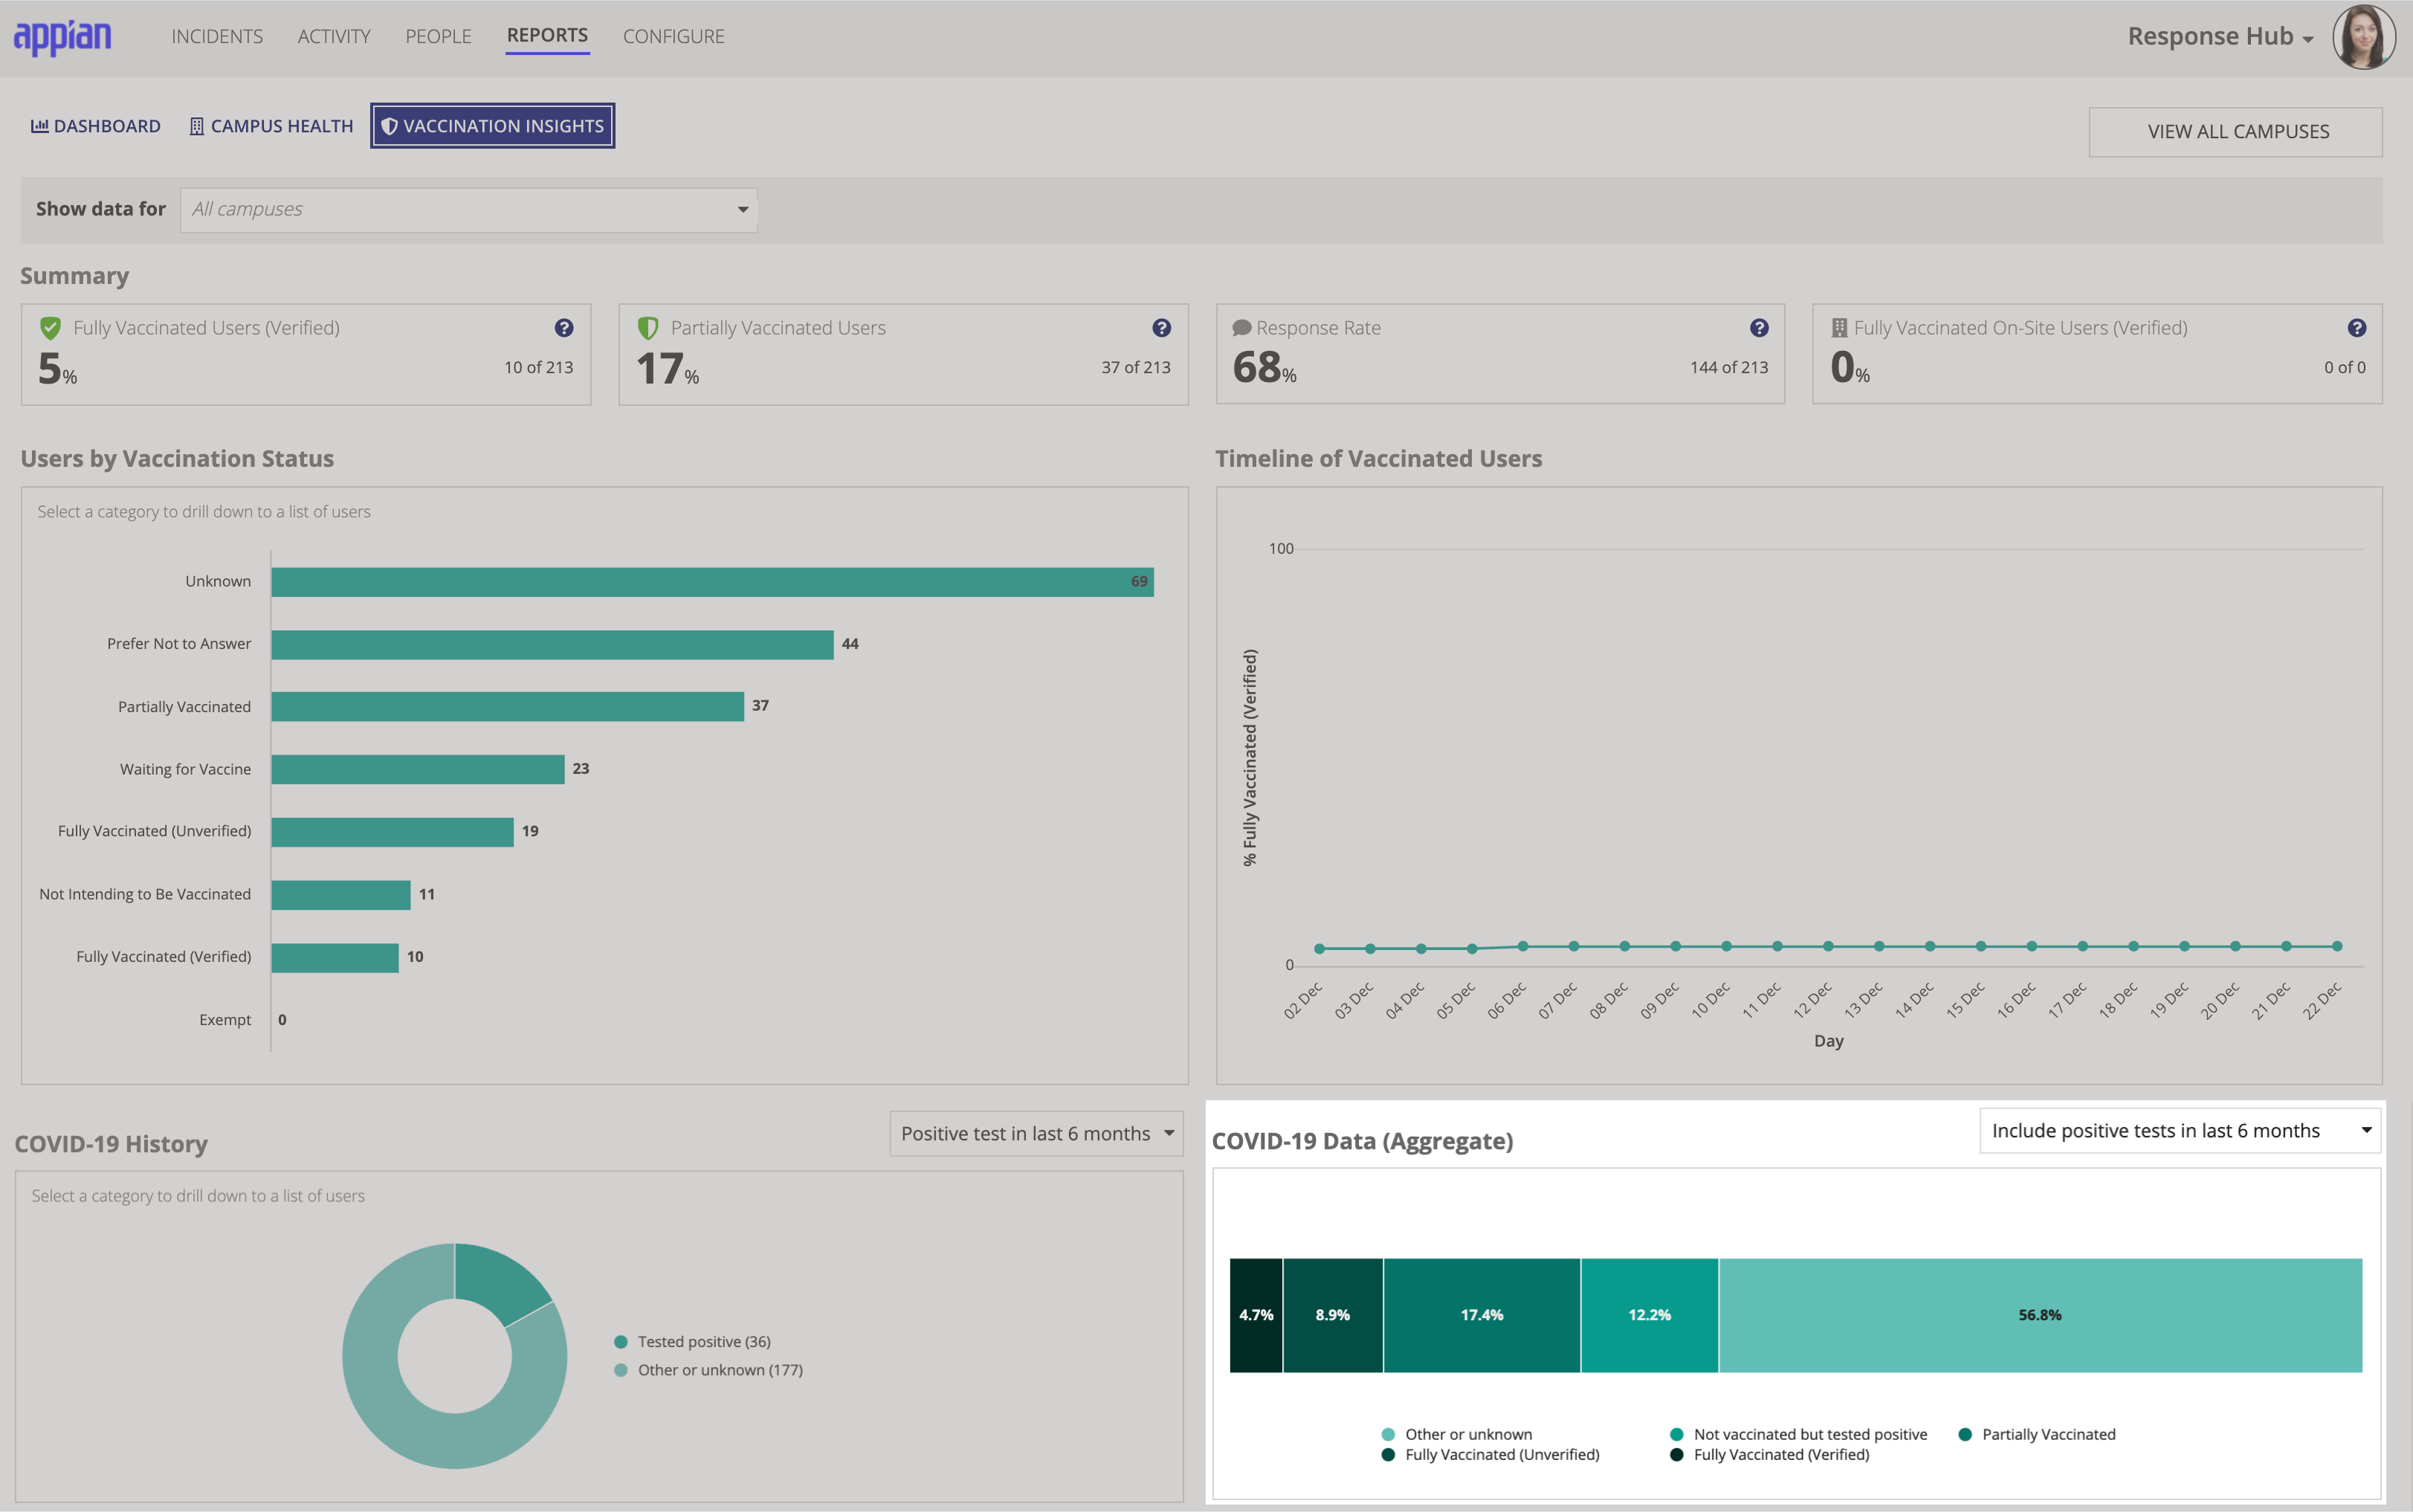Screen dimensions: 2413x1512
Task: Toggle Other or unknown legend in aggregate chart
Action: [1457, 1434]
